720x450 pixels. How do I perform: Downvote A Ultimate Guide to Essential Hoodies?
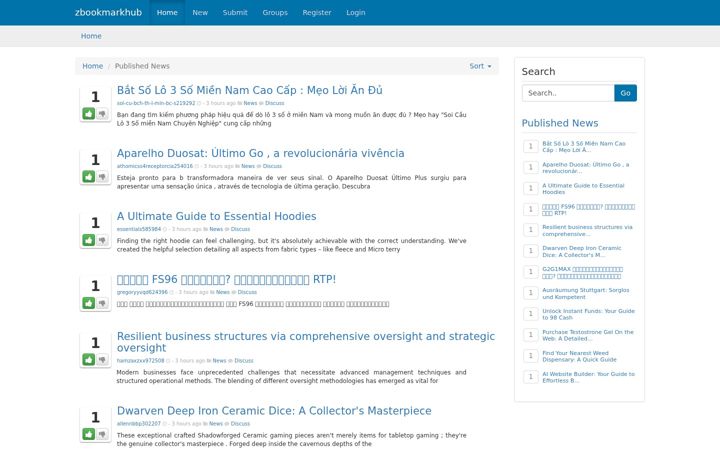click(x=102, y=240)
